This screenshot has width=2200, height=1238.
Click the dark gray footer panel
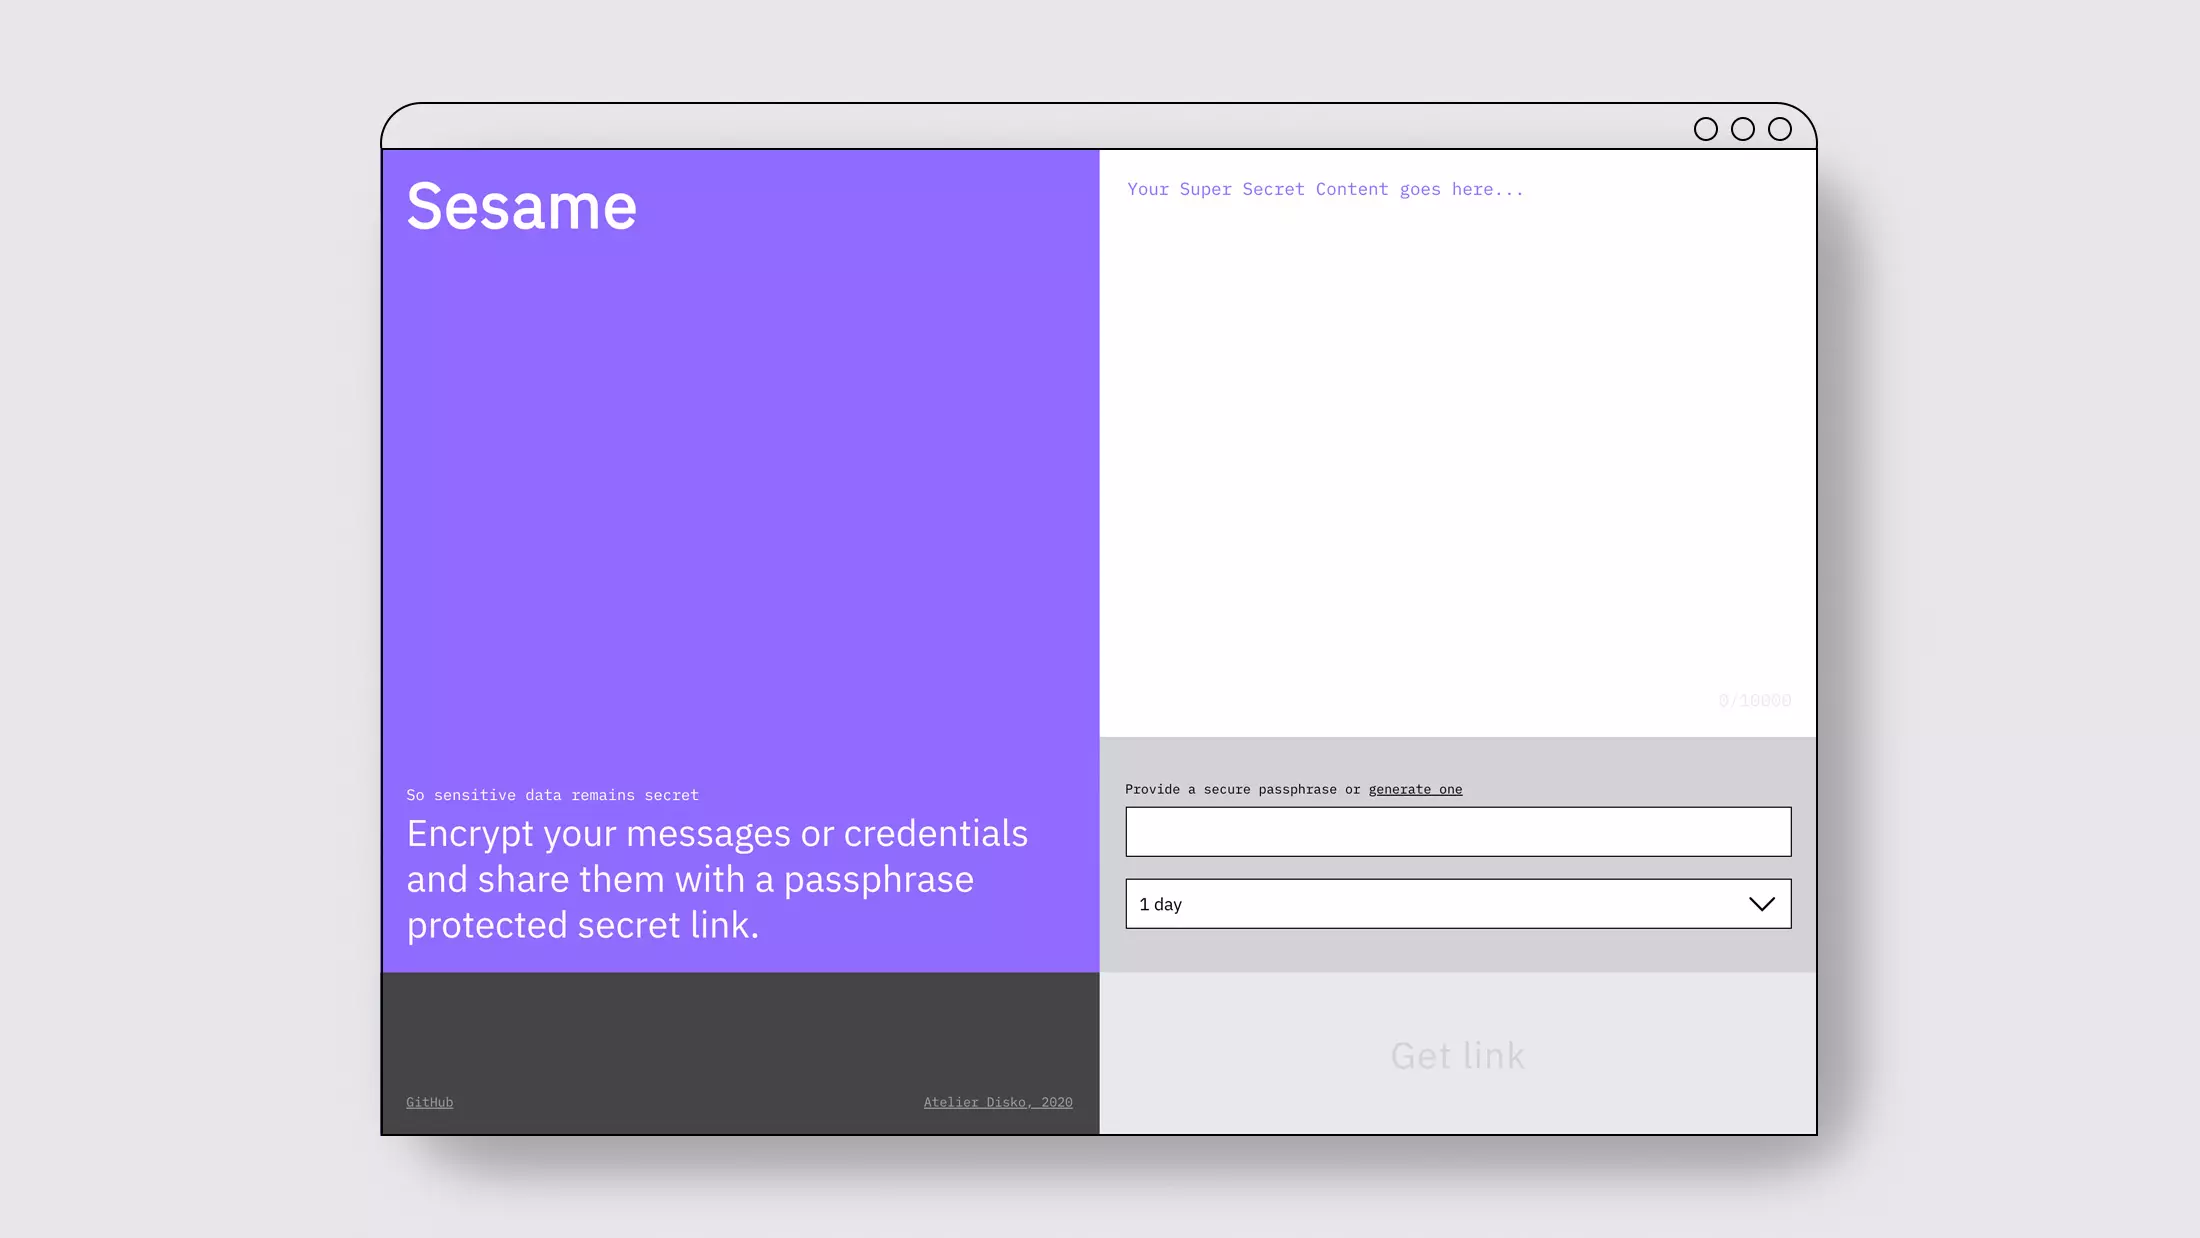[x=740, y=1030]
